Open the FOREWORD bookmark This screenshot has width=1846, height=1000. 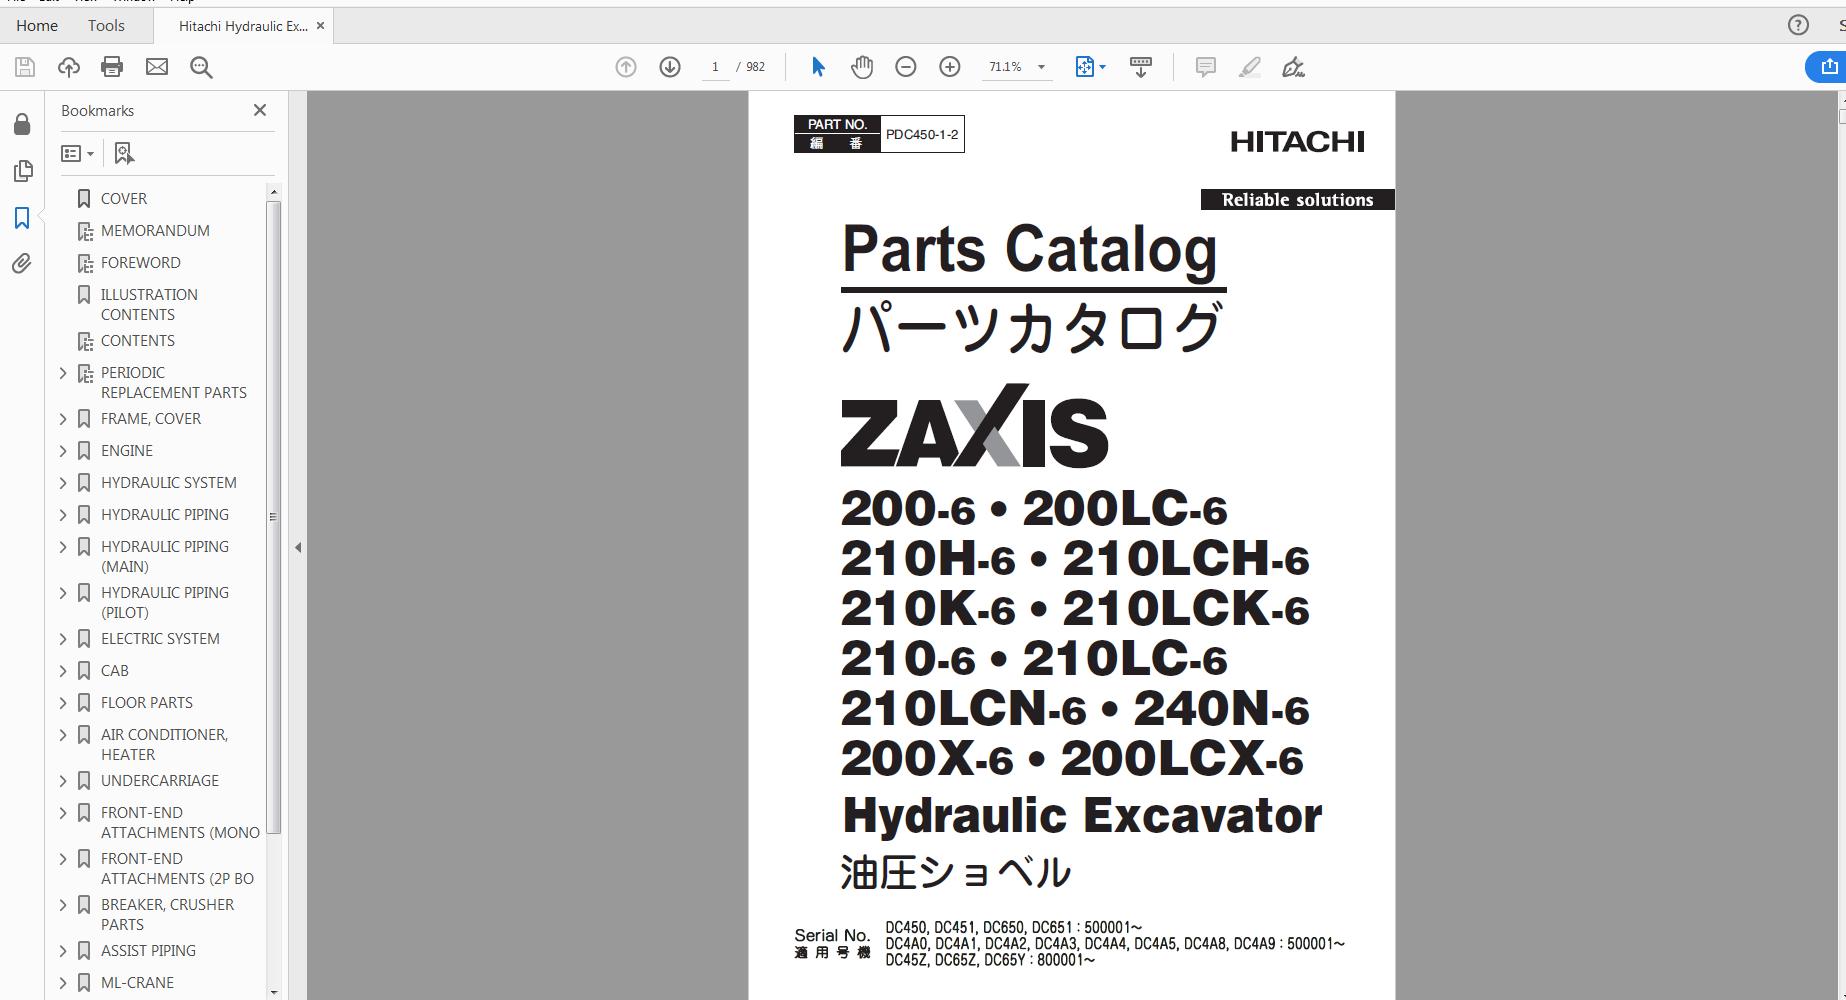coord(141,263)
